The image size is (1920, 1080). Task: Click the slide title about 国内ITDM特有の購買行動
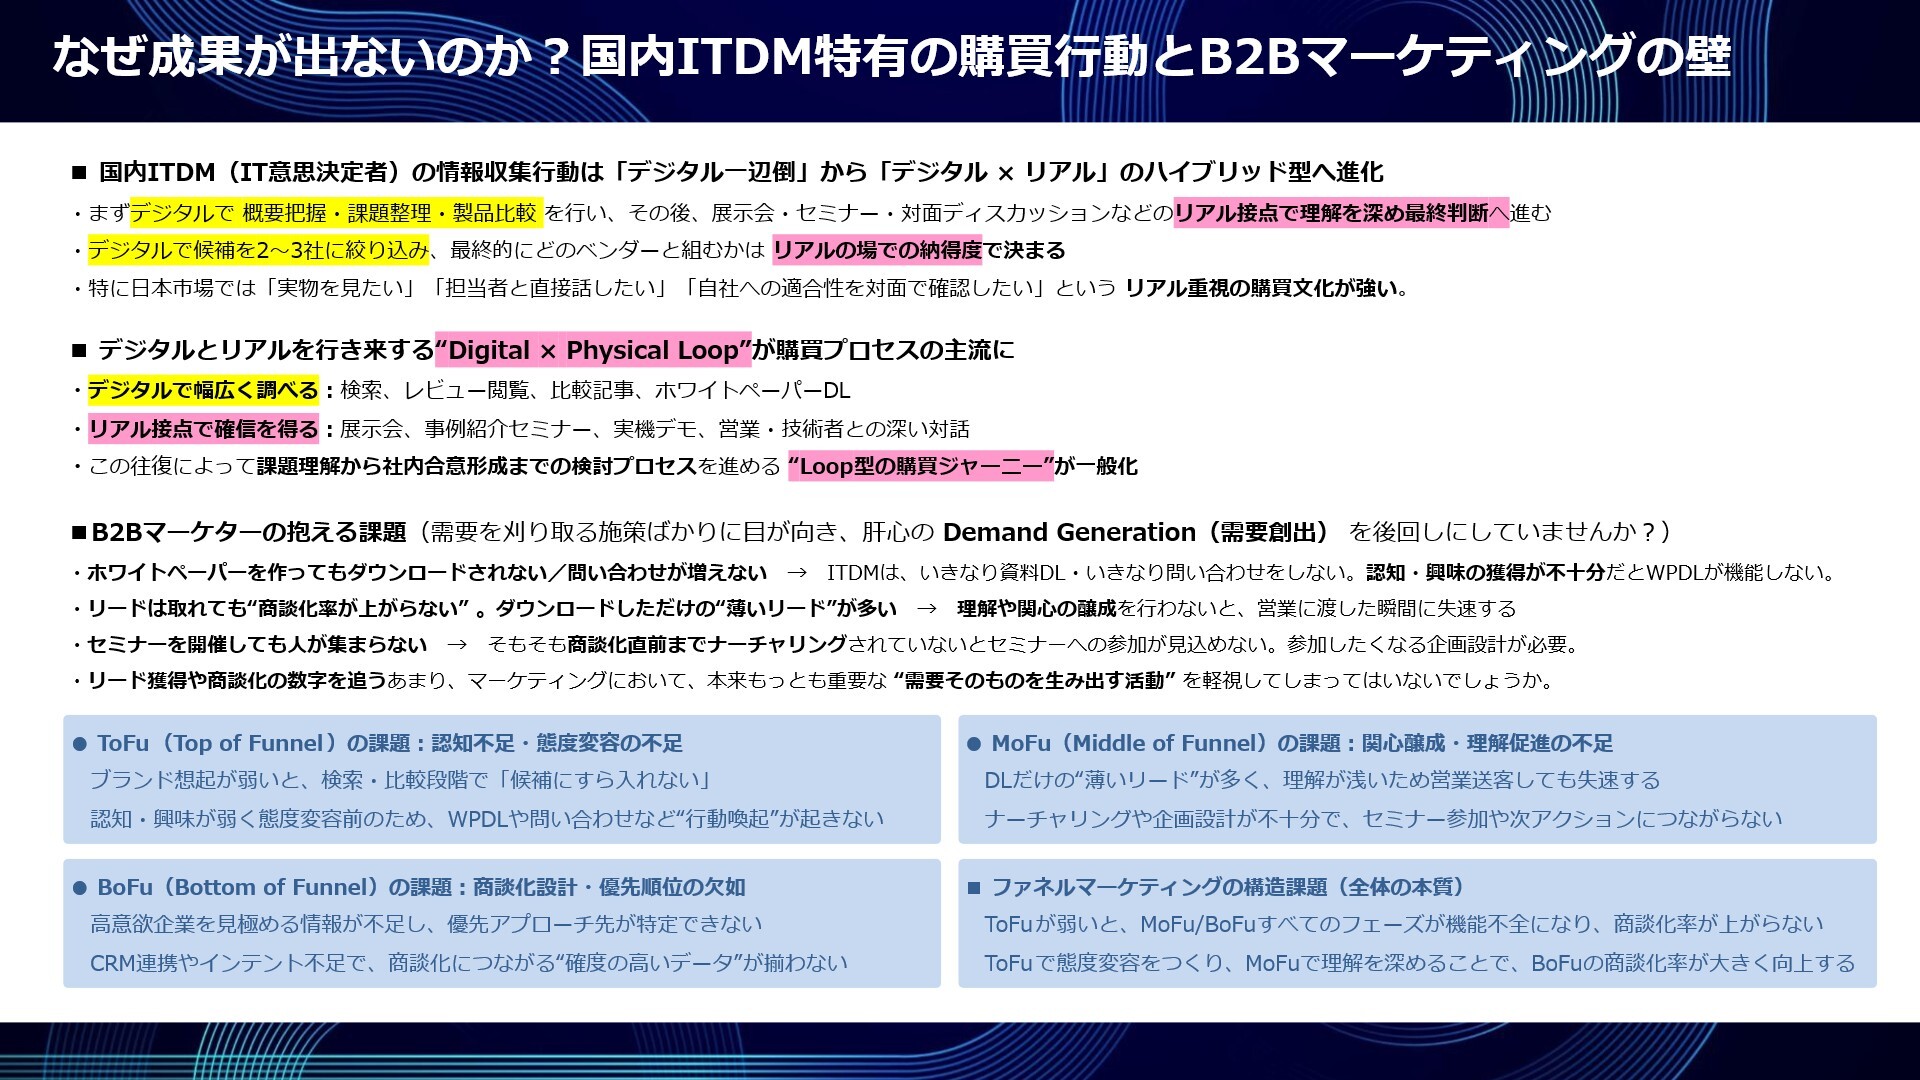click(x=890, y=56)
